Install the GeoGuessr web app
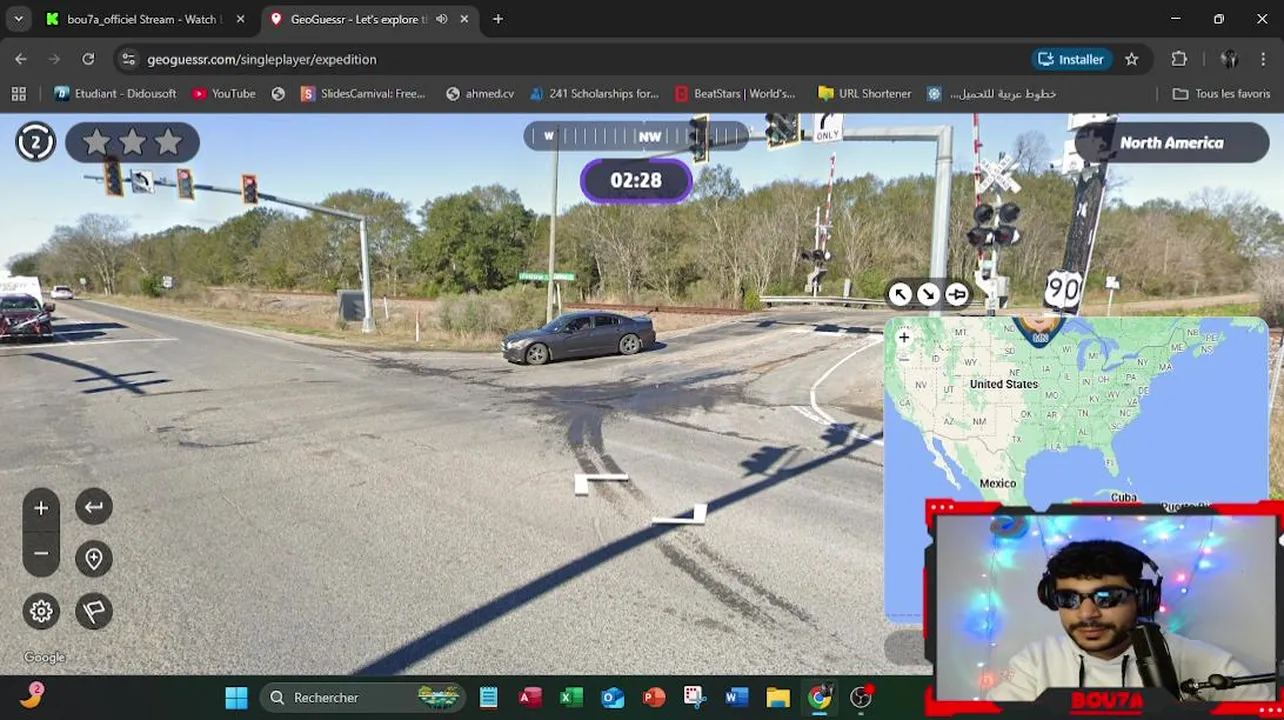This screenshot has height=720, width=1284. tap(1071, 59)
